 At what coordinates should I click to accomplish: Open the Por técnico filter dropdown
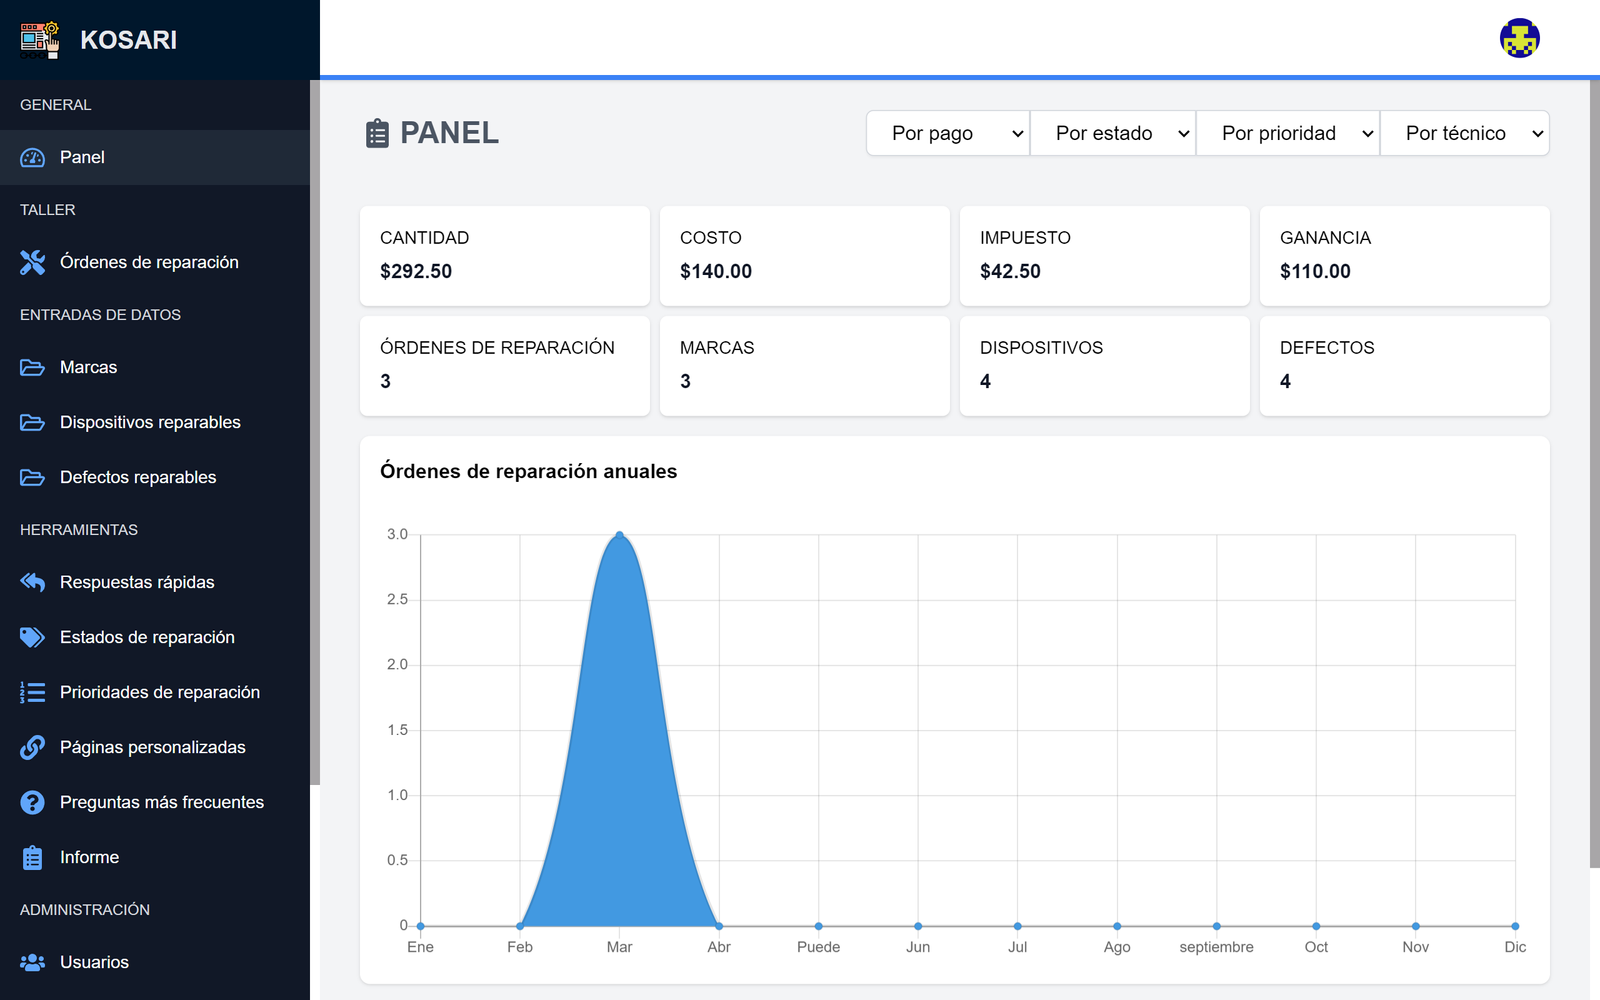(x=1465, y=133)
